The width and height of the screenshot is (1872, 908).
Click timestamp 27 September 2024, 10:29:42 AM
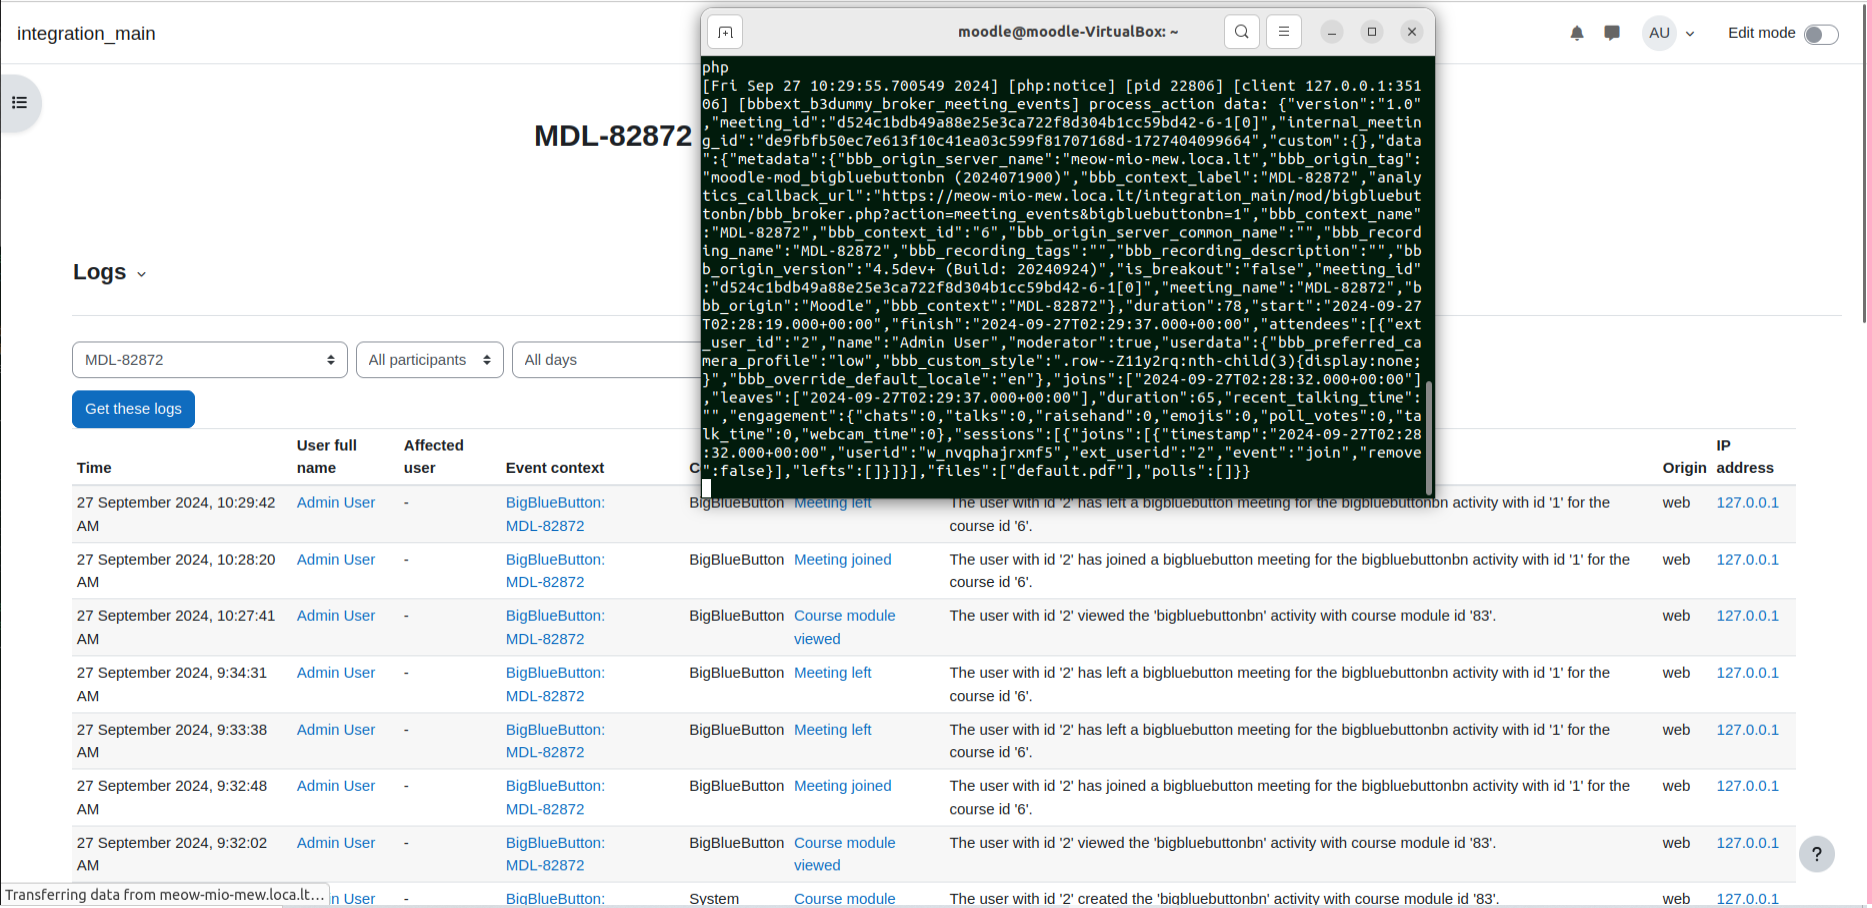click(176, 514)
